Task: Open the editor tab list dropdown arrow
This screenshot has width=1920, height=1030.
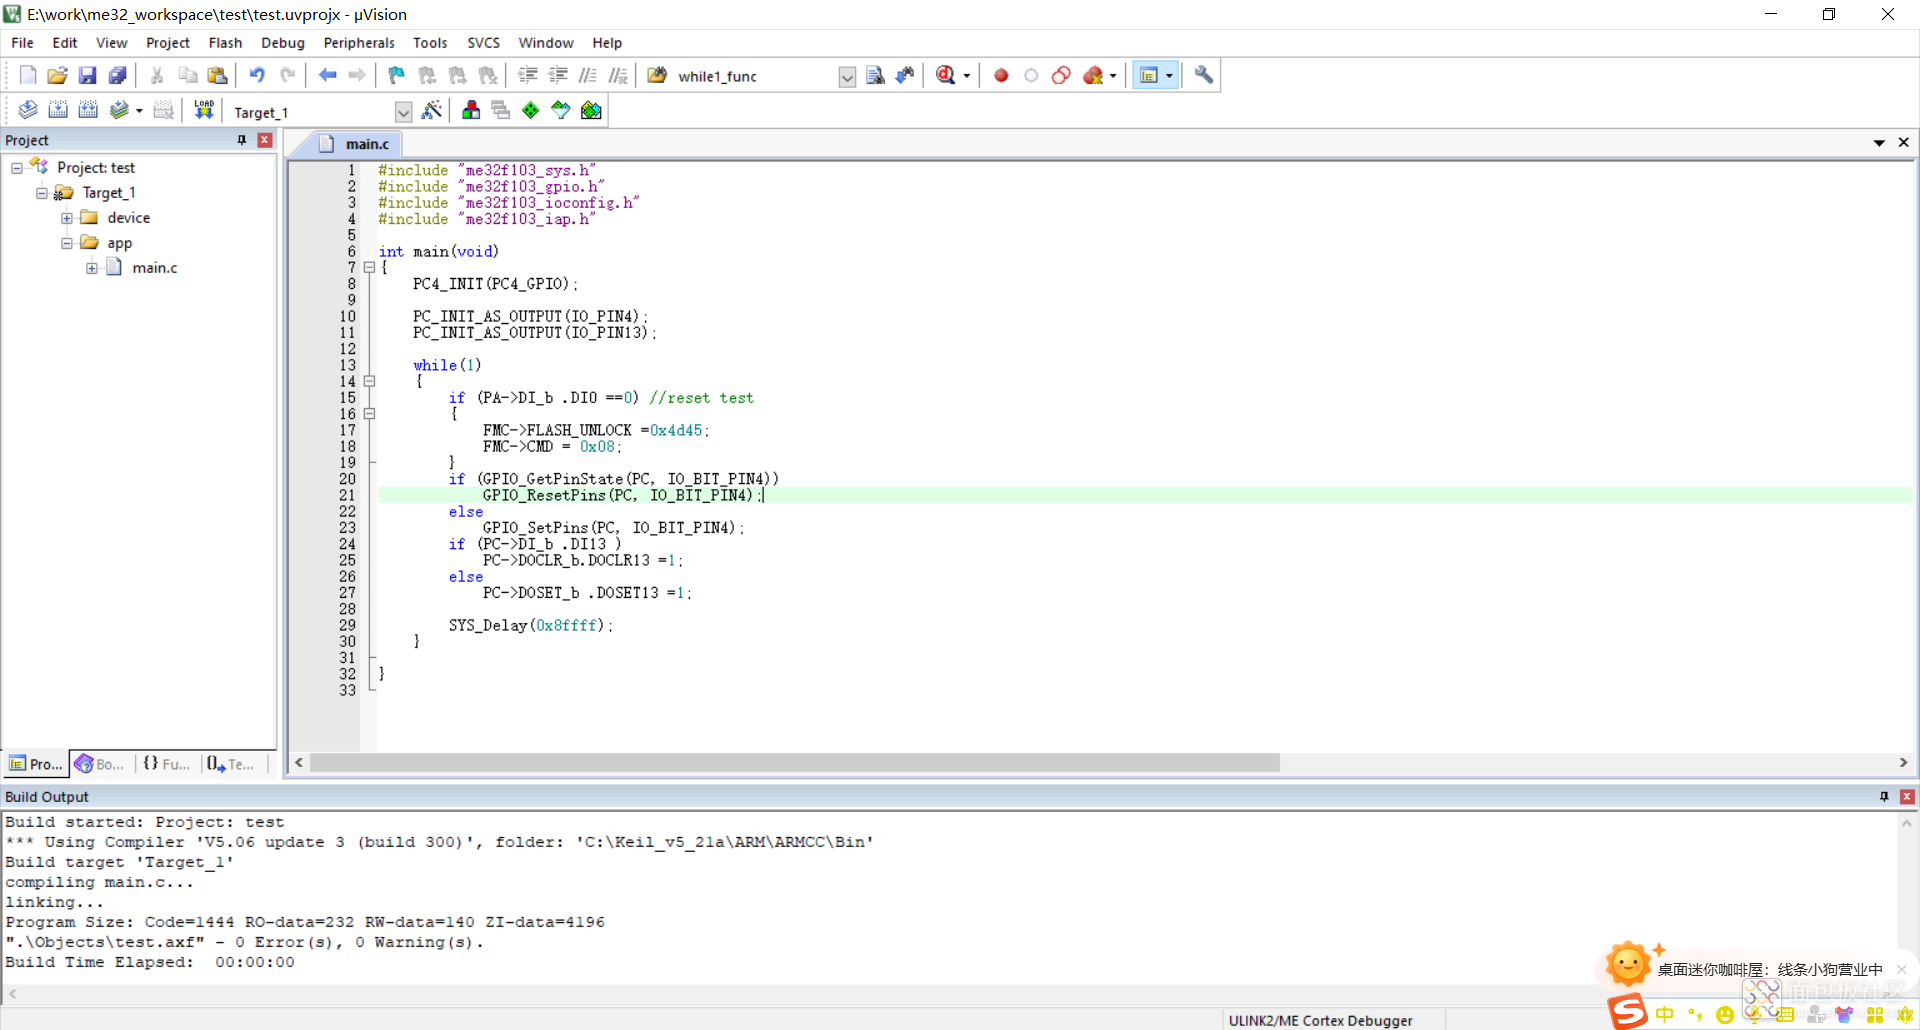Action: (1879, 143)
